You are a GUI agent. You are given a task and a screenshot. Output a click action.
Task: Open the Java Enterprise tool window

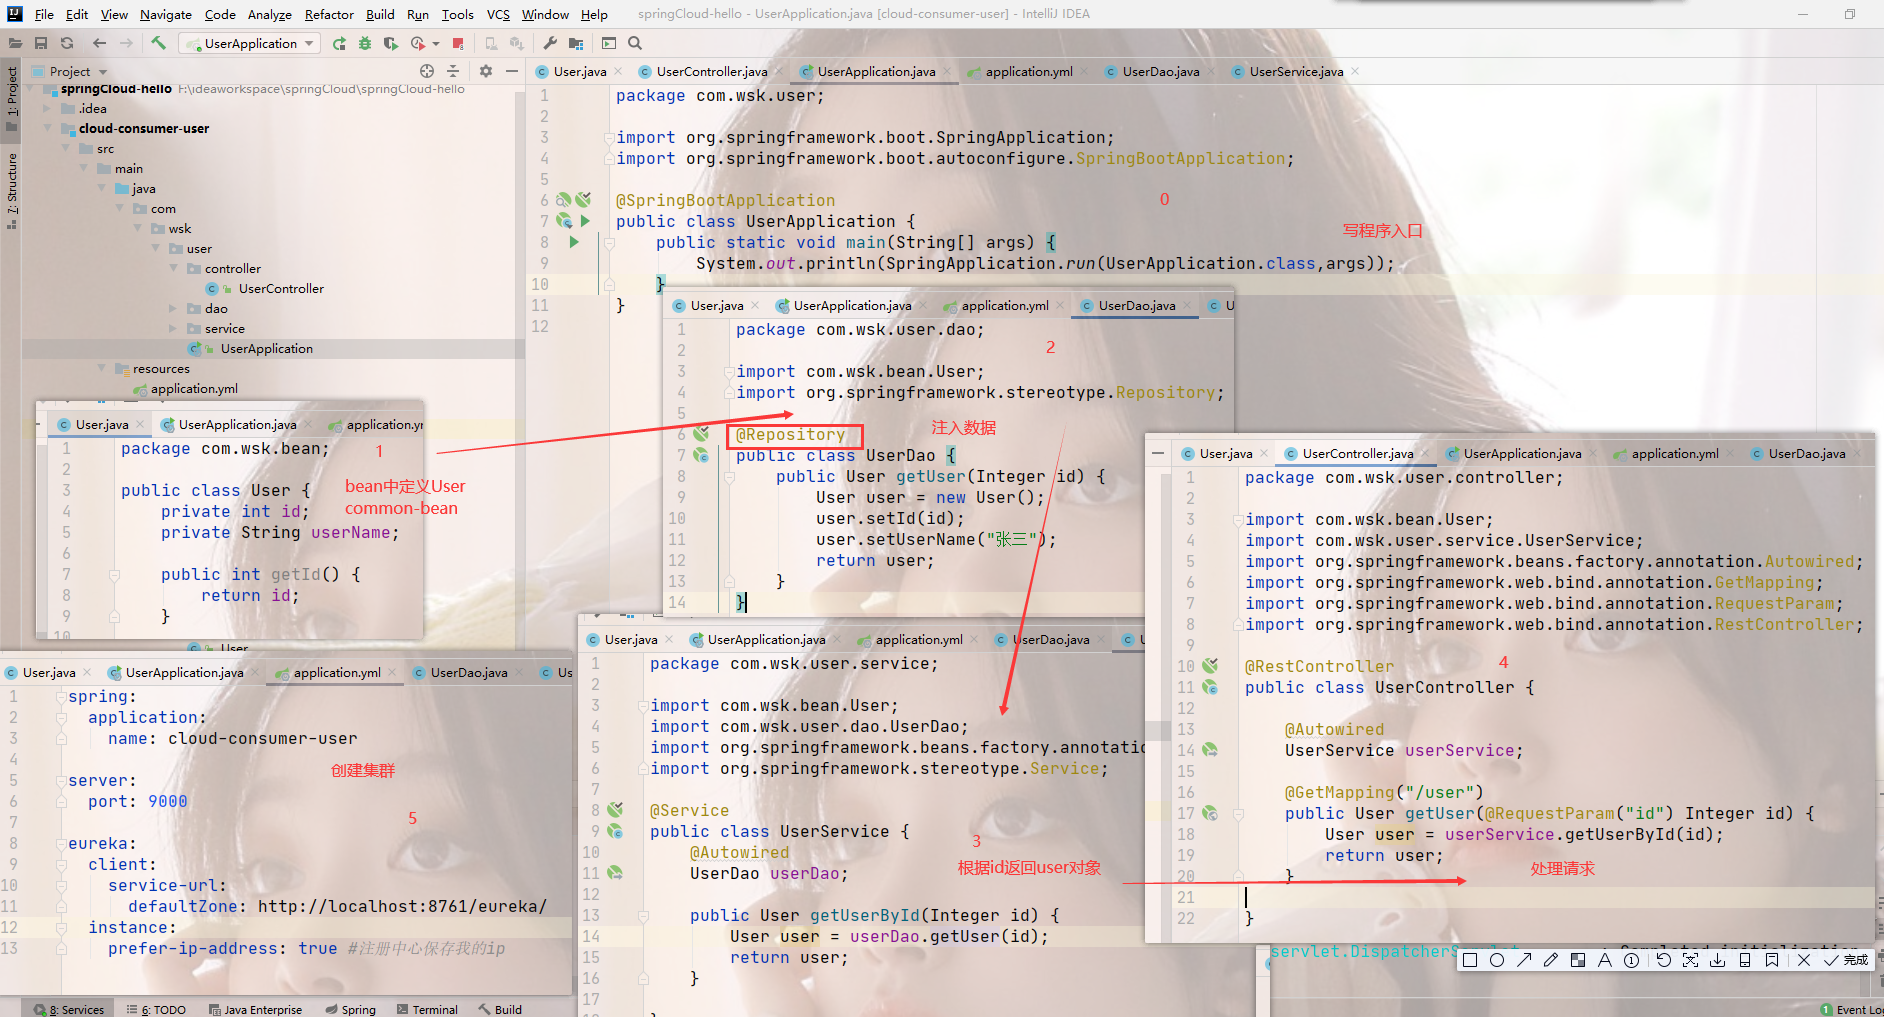[x=255, y=1009]
